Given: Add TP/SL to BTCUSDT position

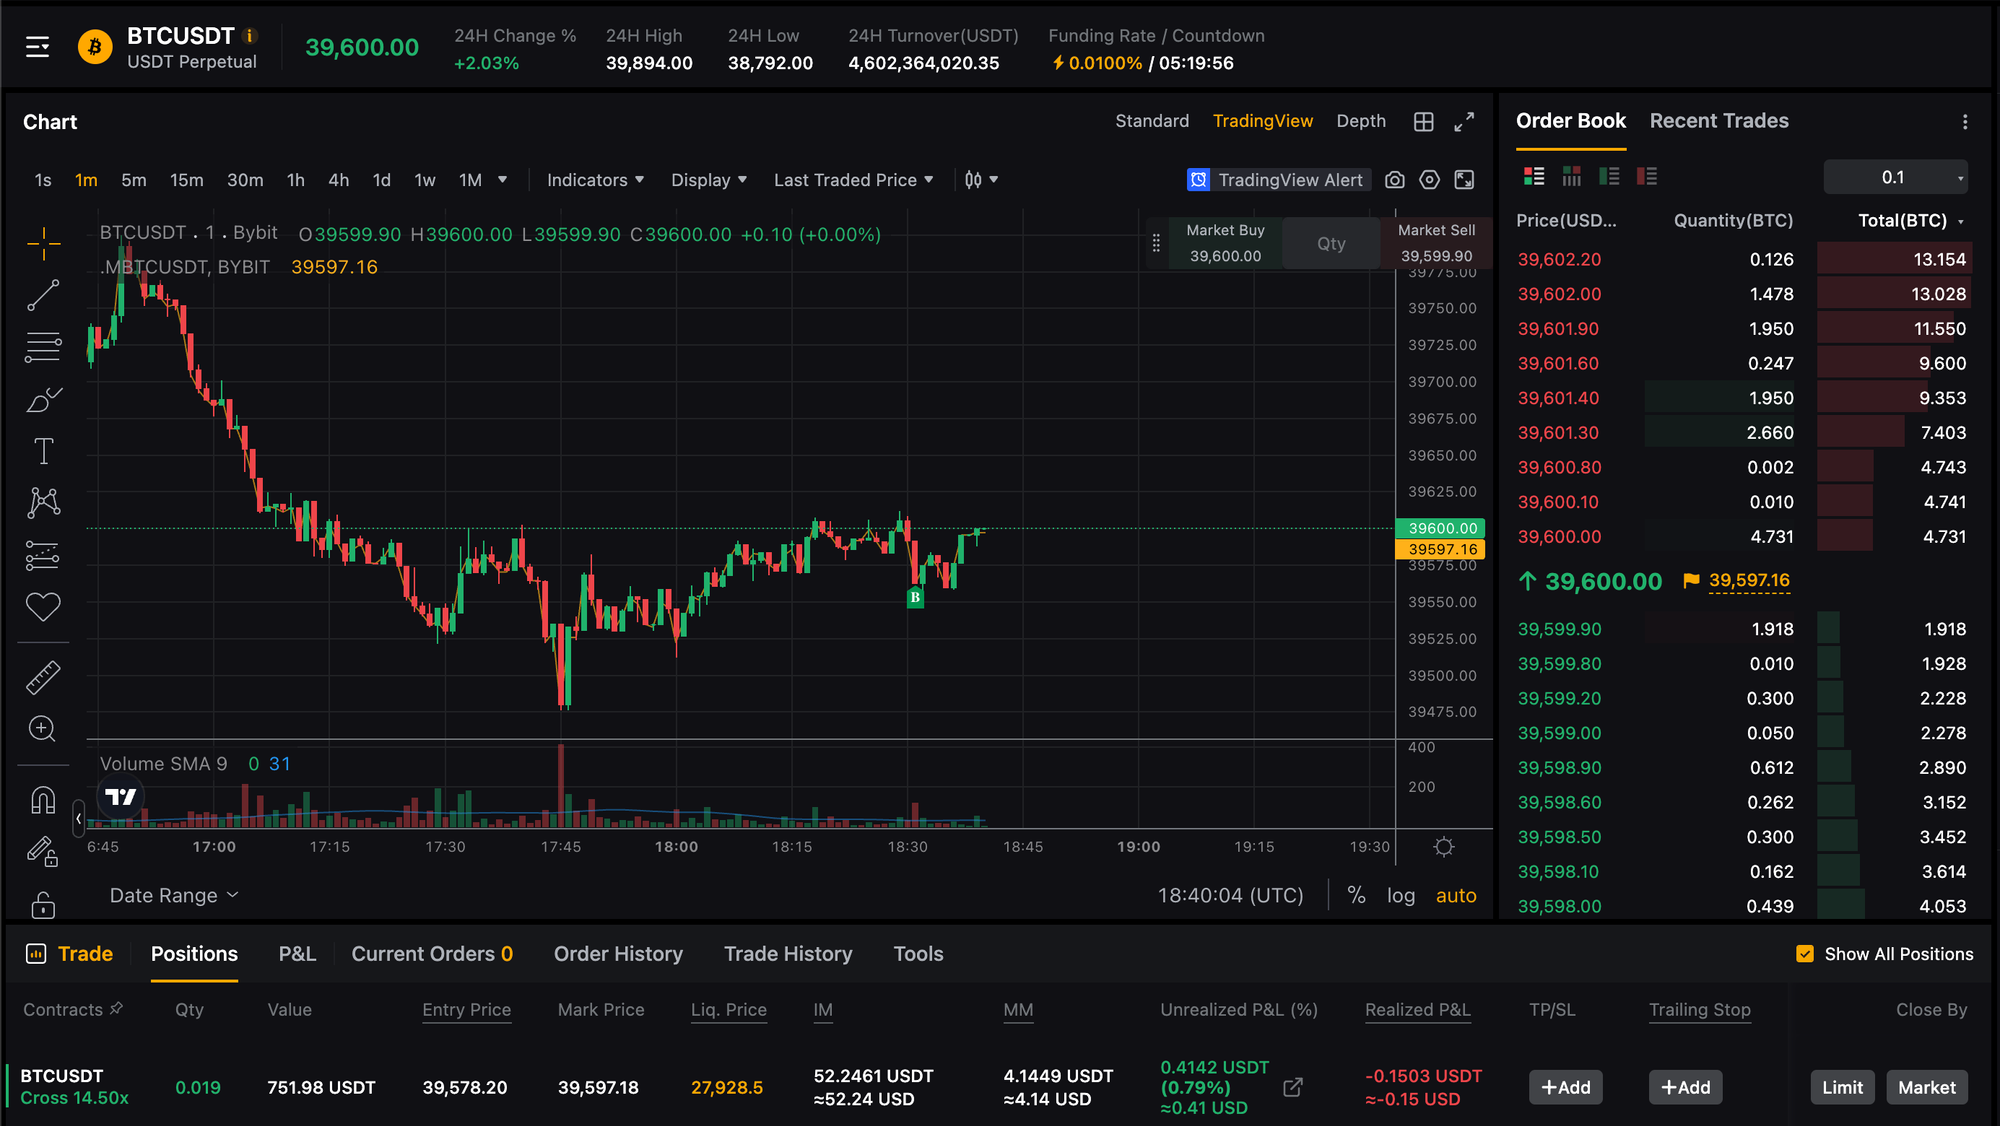Looking at the screenshot, I should point(1565,1087).
